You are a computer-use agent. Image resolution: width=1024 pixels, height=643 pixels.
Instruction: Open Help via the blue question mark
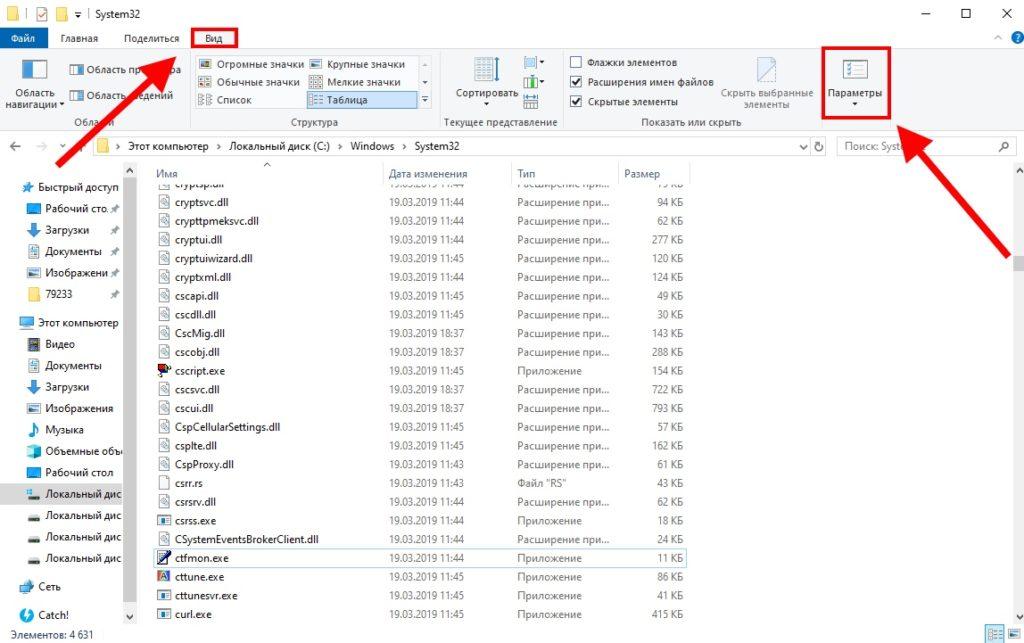(1016, 38)
